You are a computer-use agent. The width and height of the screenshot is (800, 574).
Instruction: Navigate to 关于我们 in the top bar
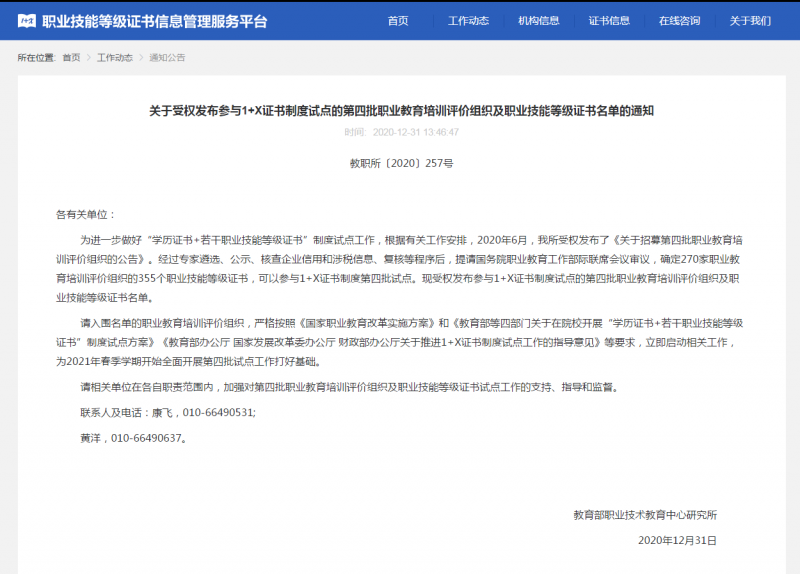click(x=750, y=20)
